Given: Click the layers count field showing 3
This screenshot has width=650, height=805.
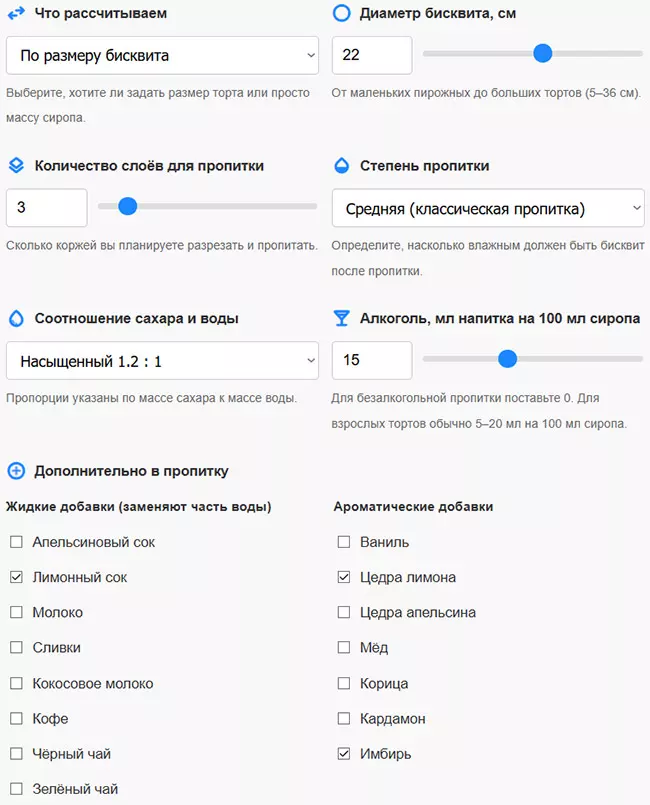Looking at the screenshot, I should [46, 208].
